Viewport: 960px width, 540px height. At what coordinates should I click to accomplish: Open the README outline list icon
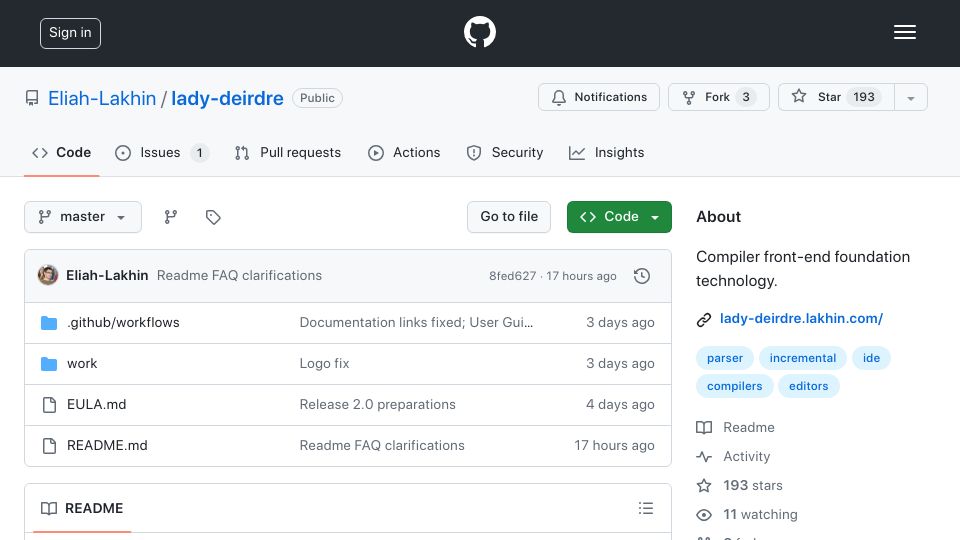(646, 508)
